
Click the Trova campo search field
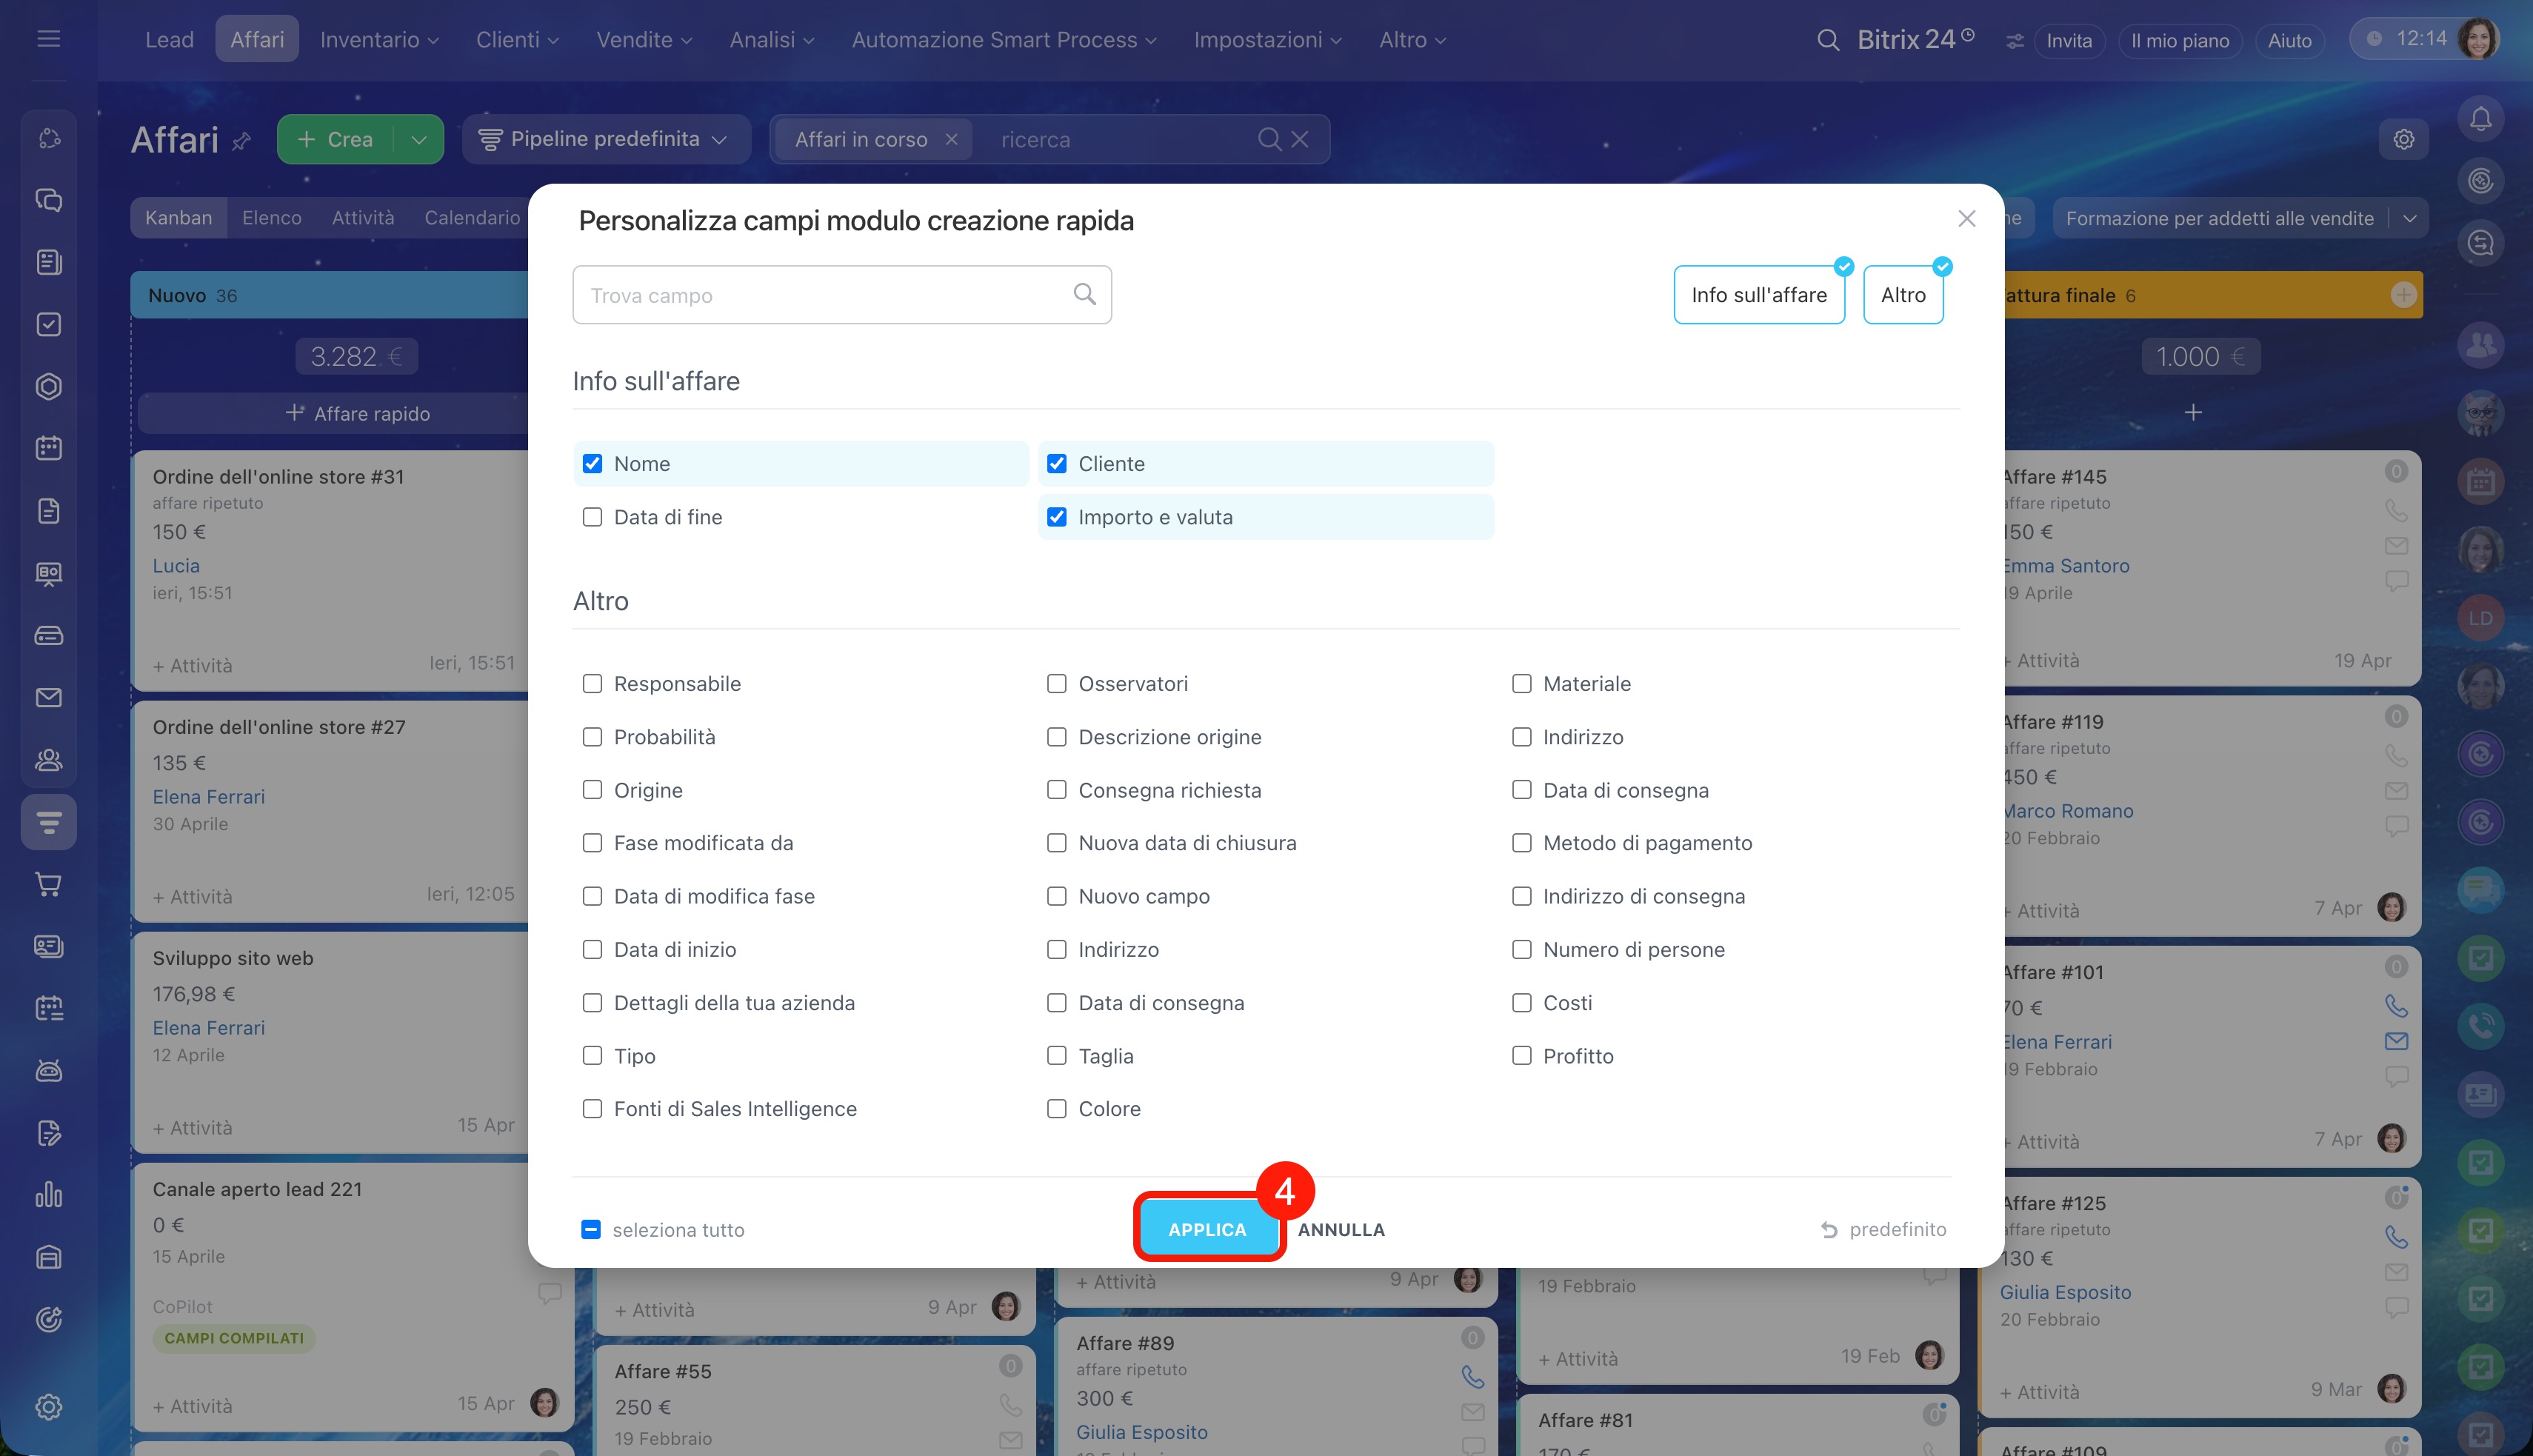point(841,295)
